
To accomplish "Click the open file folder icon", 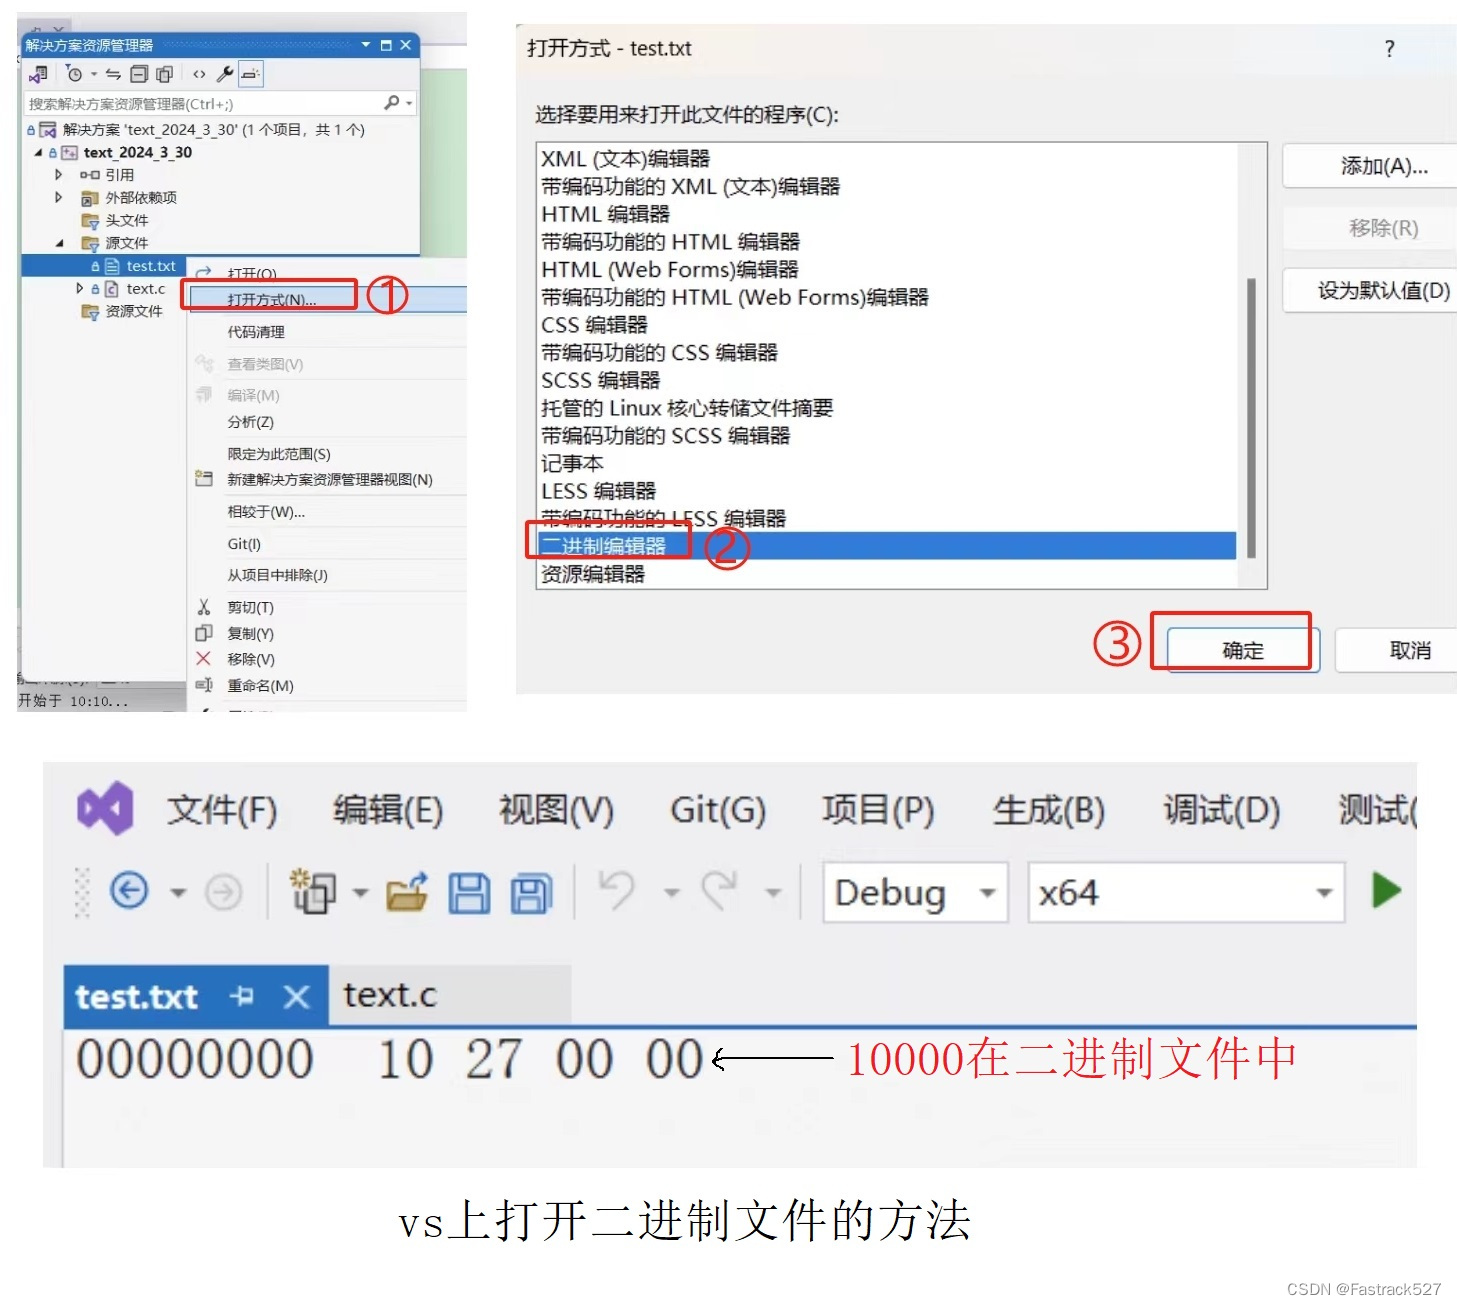I will (x=407, y=891).
